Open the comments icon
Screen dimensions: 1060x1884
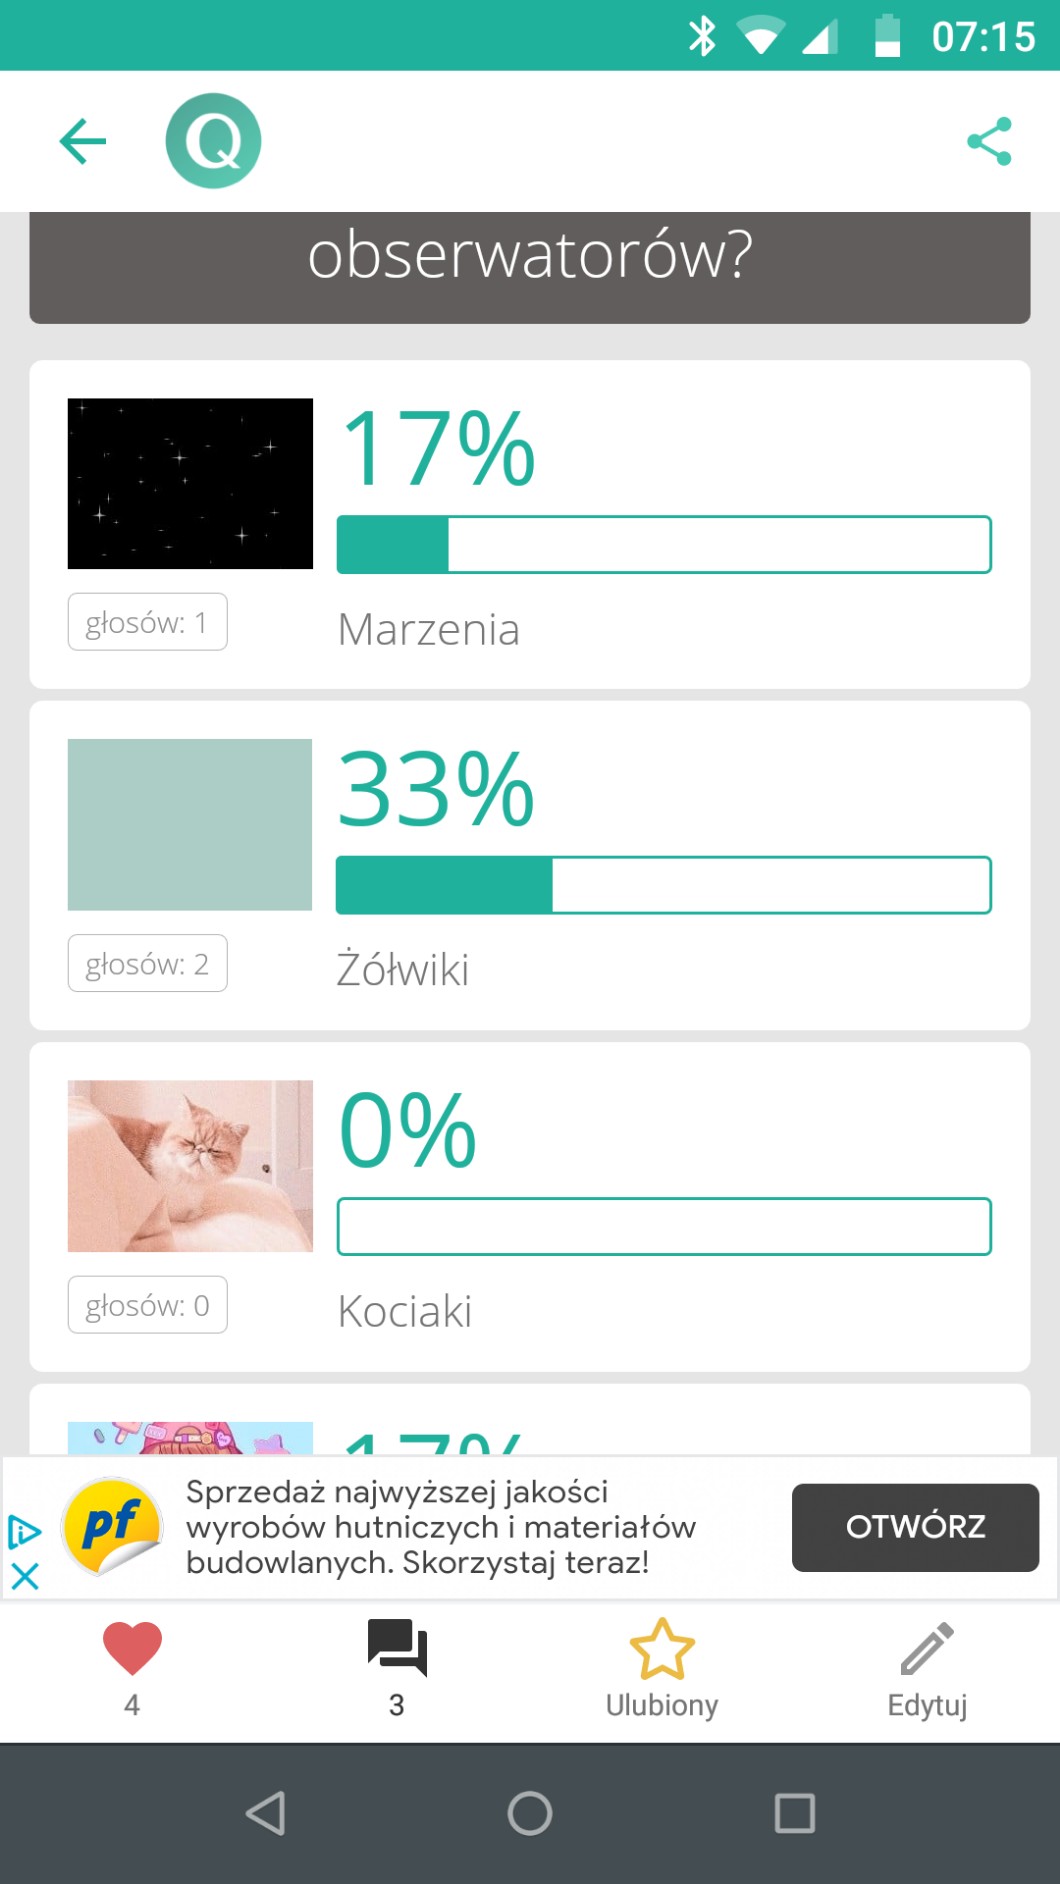397,1648
